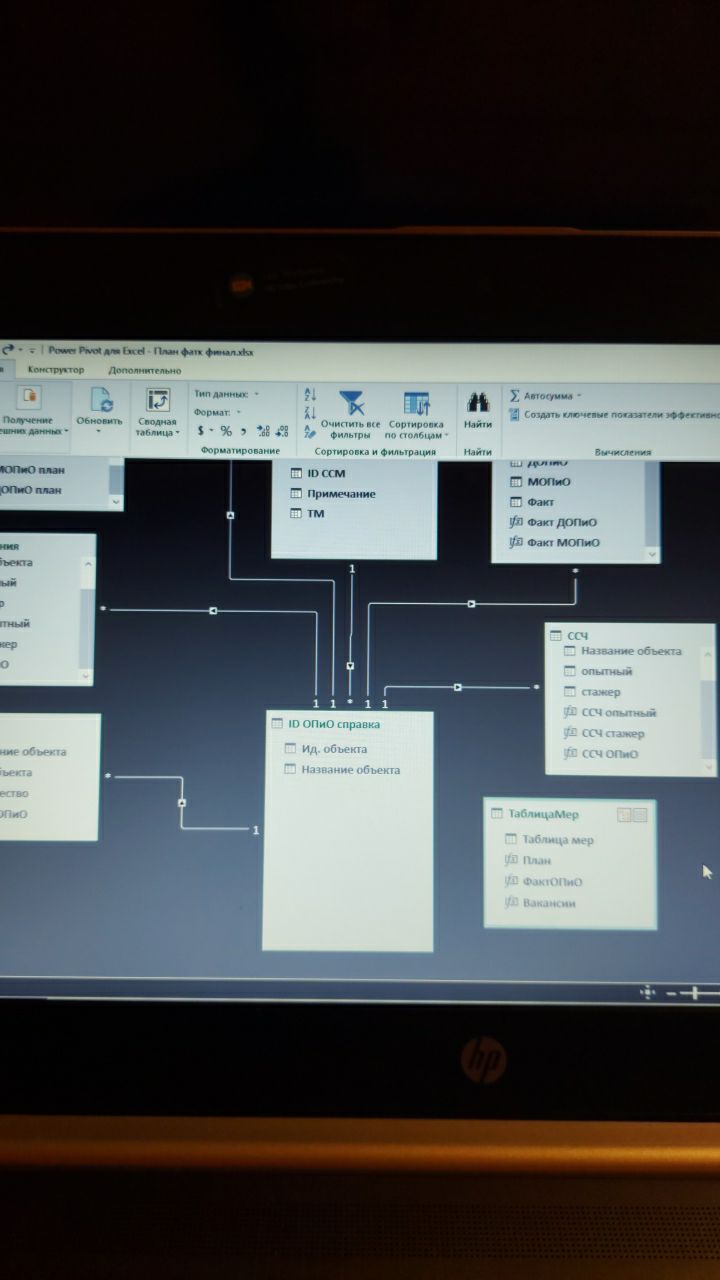
Task: Select the Факт ДОПиО measure field
Action: point(553,522)
